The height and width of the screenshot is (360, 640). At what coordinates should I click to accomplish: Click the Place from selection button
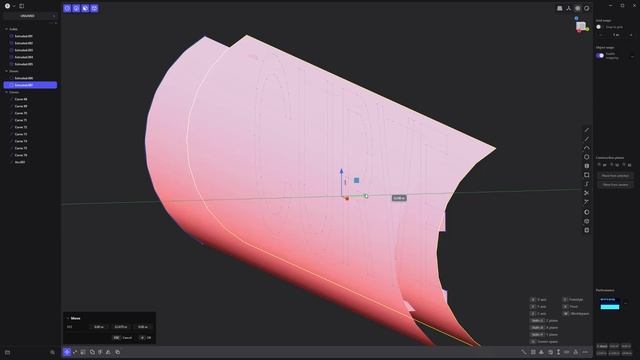615,176
